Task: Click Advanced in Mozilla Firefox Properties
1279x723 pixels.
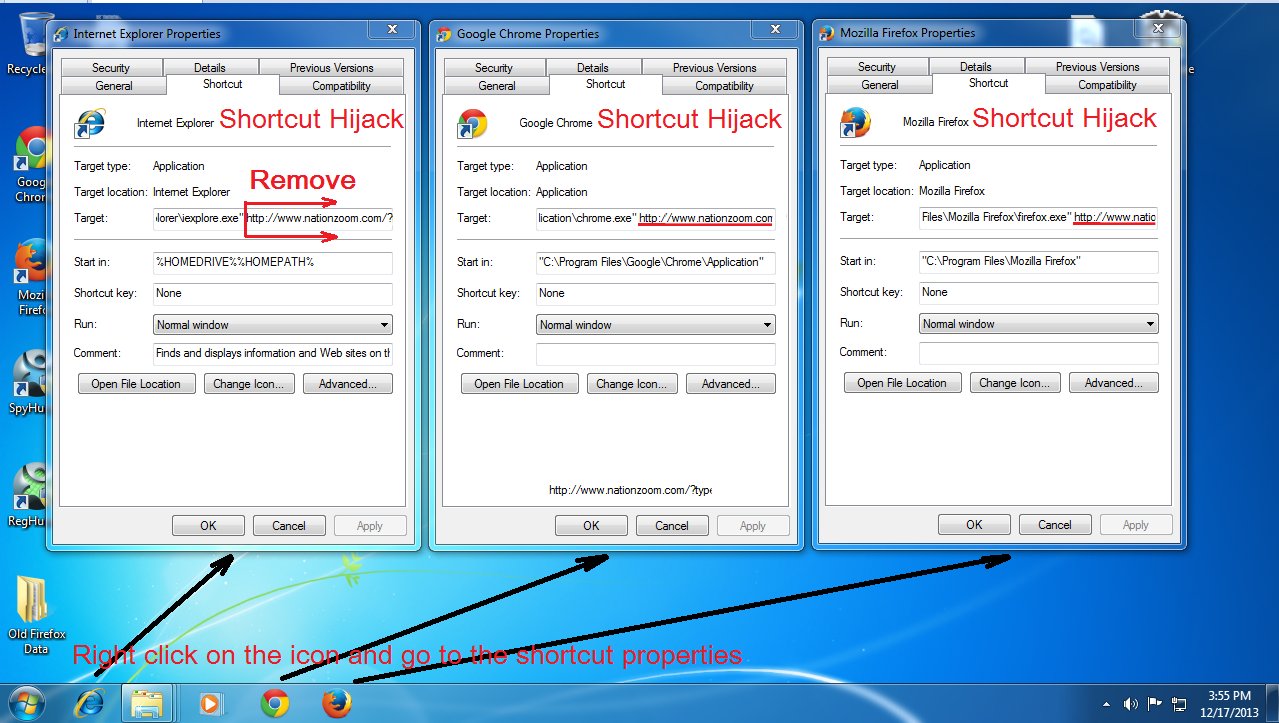Action: [1114, 383]
